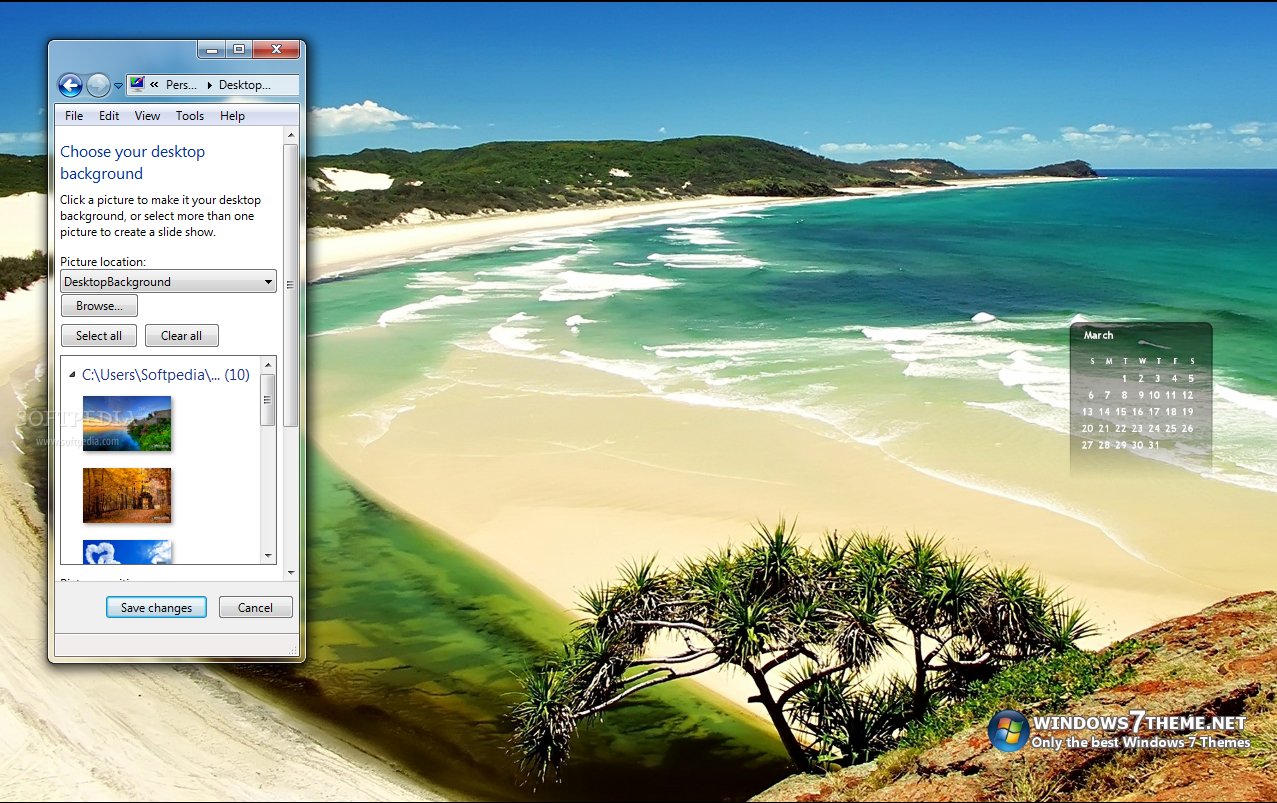Select the autumn forest wallpaper thumbnail
1277x803 pixels.
tap(127, 495)
